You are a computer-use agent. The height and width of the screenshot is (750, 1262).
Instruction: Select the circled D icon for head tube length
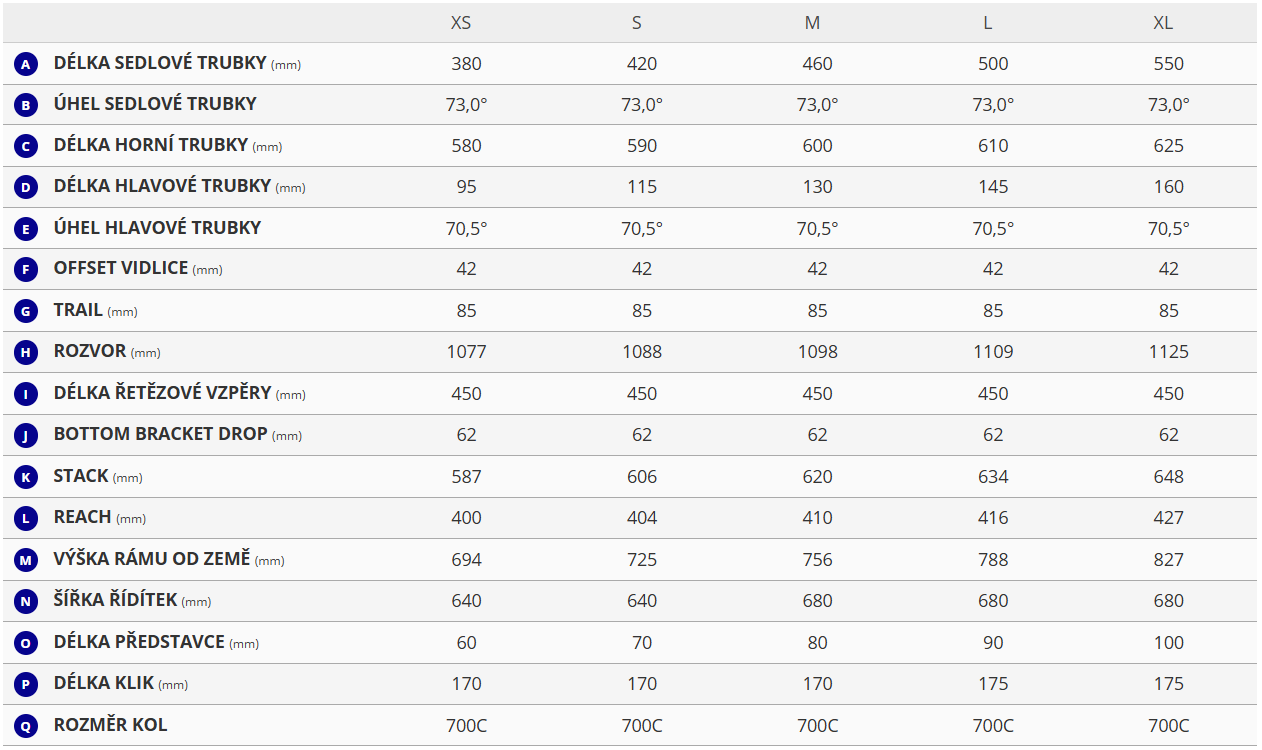click(26, 187)
